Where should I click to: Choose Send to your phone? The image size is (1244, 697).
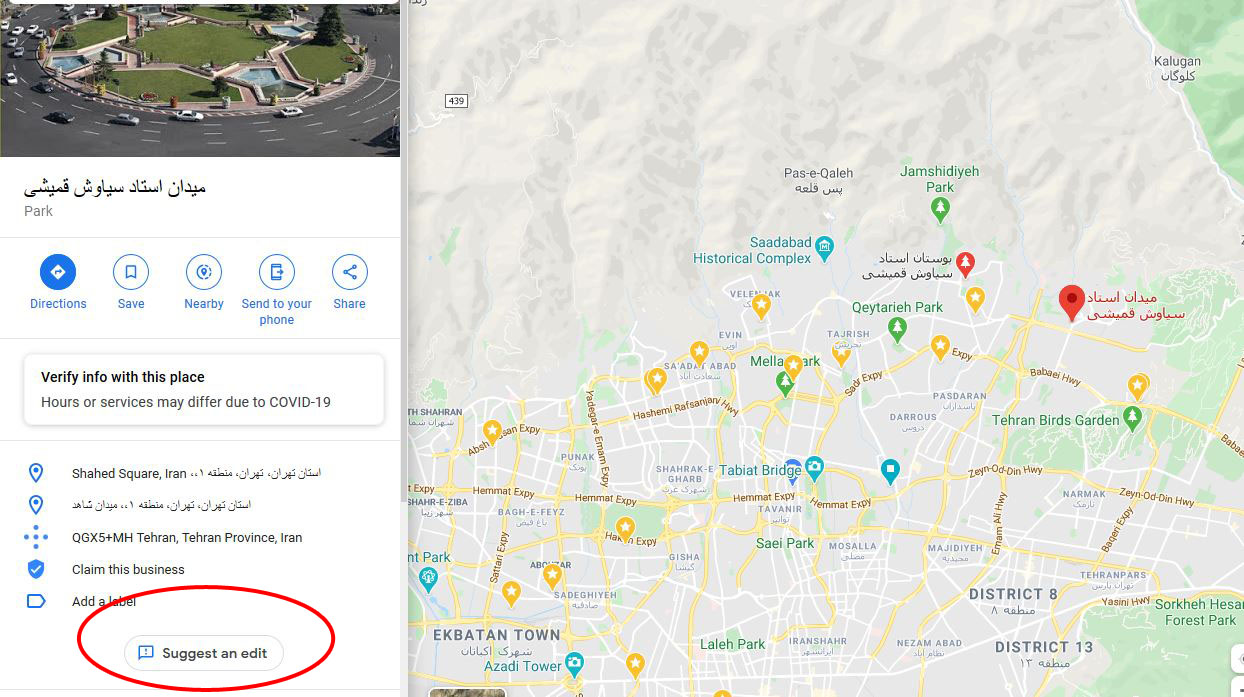(277, 272)
